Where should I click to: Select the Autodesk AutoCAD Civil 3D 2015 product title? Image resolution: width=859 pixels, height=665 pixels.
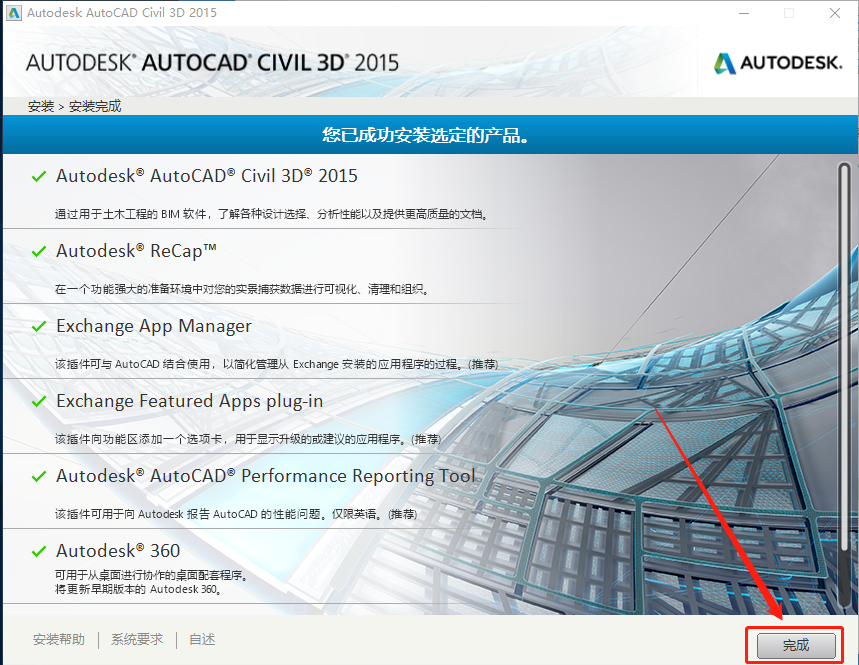click(207, 176)
